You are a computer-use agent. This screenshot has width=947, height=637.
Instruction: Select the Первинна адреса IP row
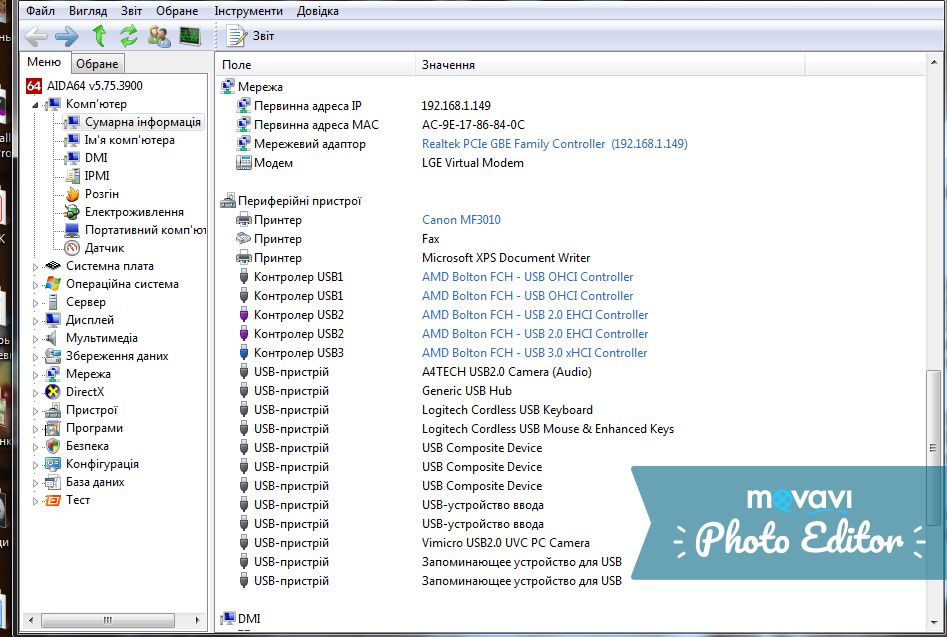click(x=571, y=106)
